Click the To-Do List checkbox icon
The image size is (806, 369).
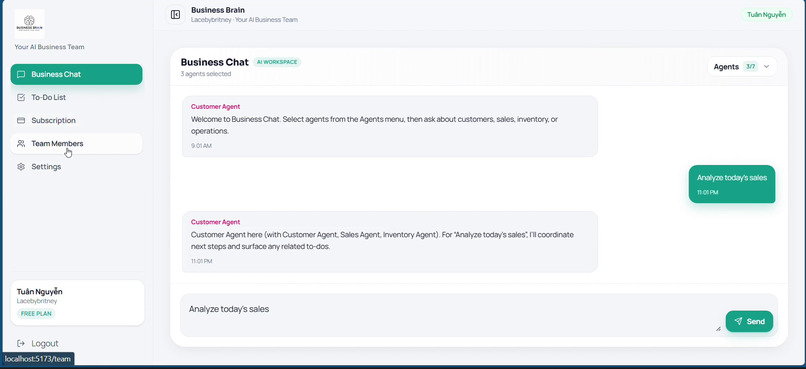21,97
